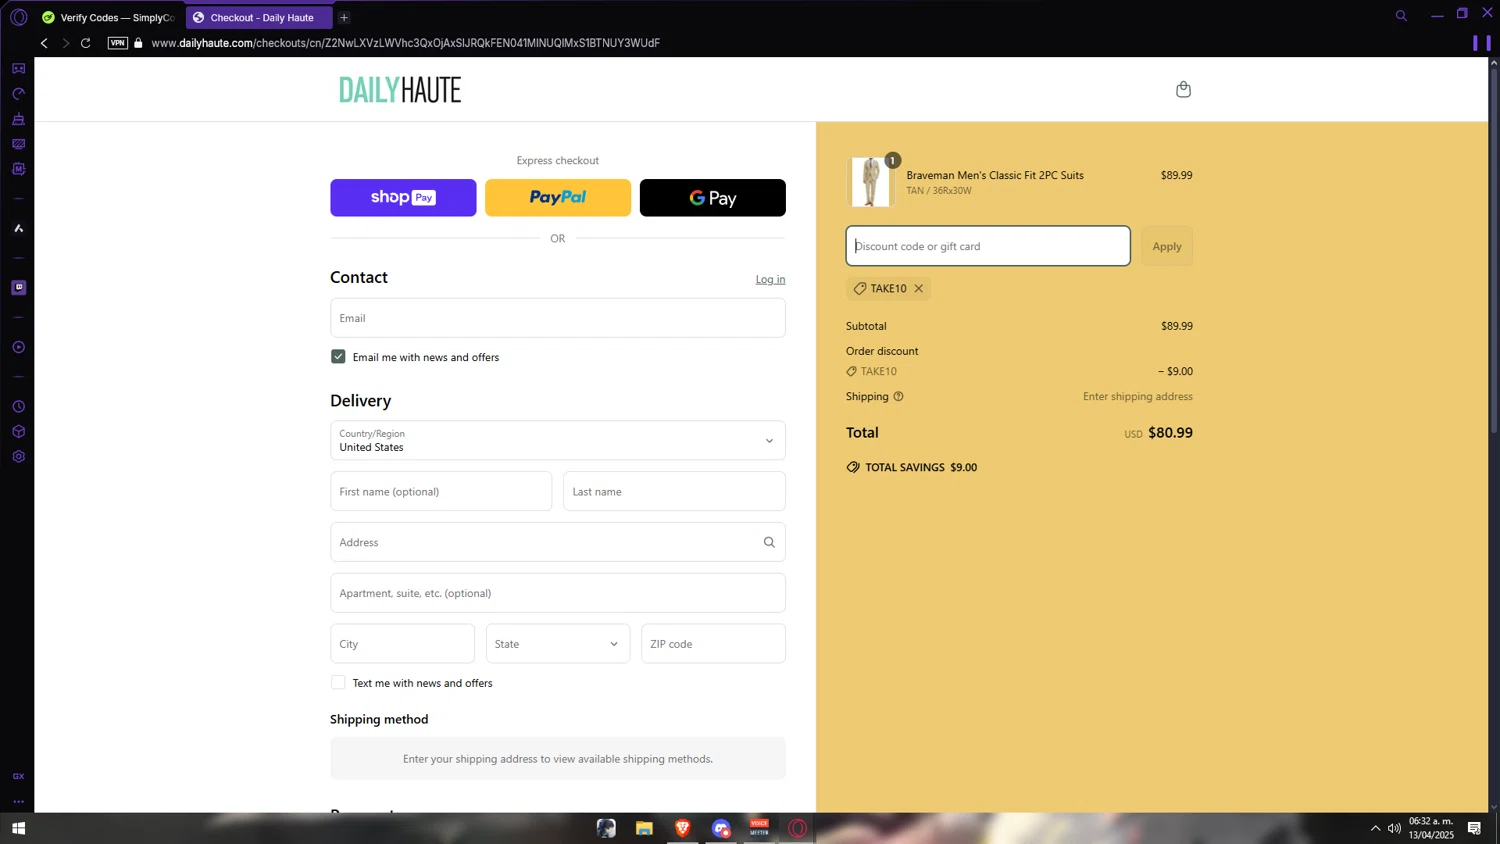This screenshot has height=844, width=1500.
Task: Focus the City field
Action: [402, 644]
